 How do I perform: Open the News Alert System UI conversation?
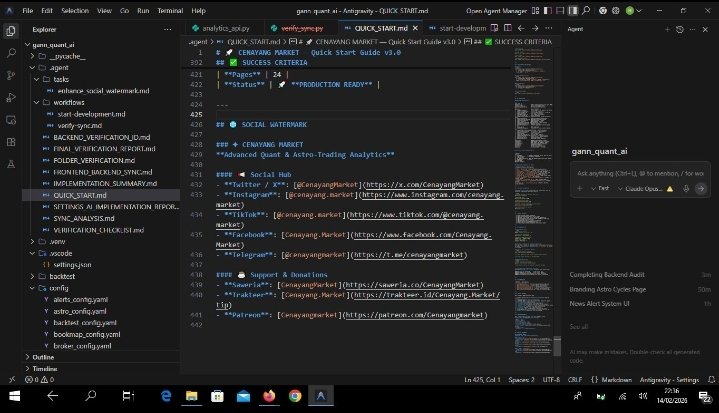(x=599, y=303)
